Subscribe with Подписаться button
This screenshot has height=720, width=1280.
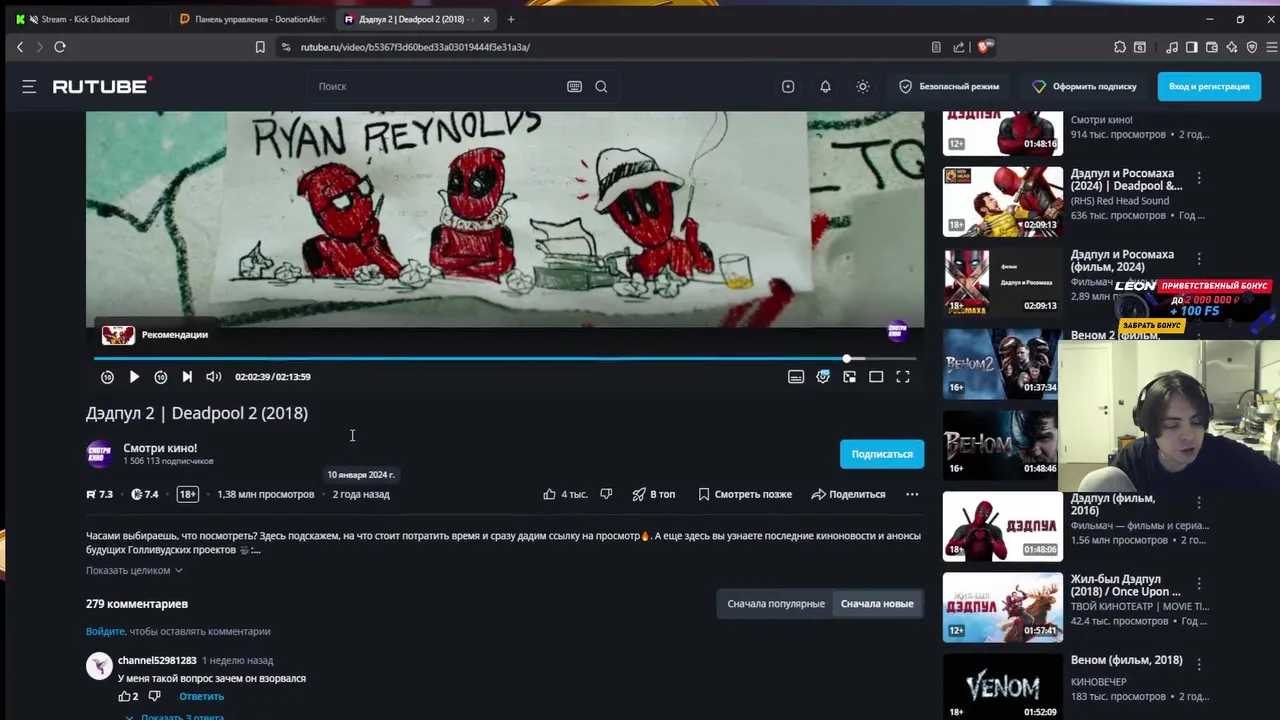pyautogui.click(x=882, y=454)
